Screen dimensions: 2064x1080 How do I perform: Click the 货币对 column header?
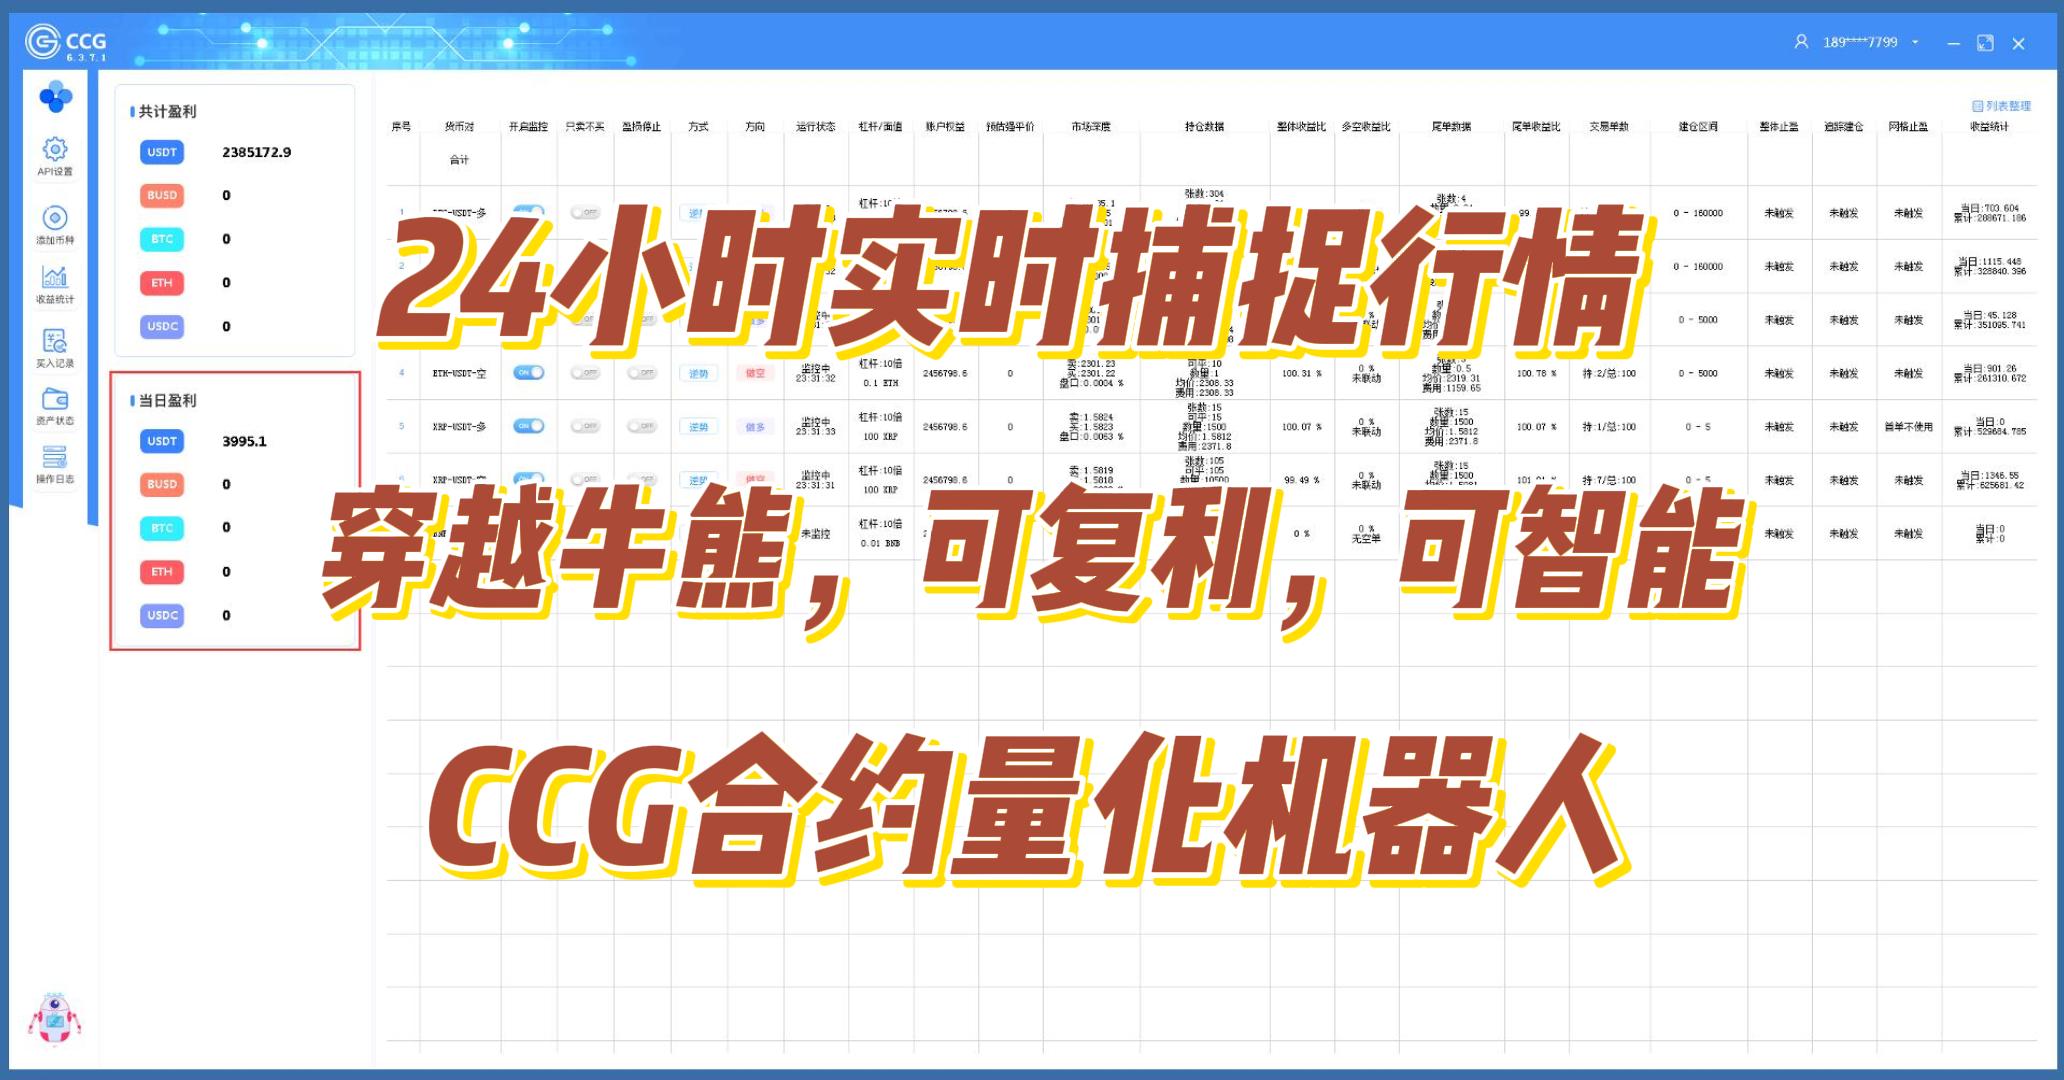pos(459,127)
